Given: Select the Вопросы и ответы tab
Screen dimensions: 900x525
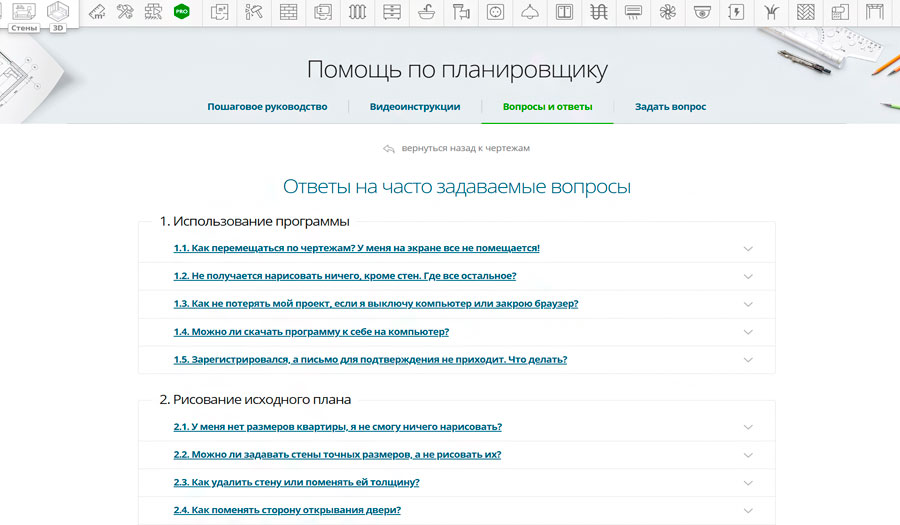Looking at the screenshot, I should click(x=548, y=107).
